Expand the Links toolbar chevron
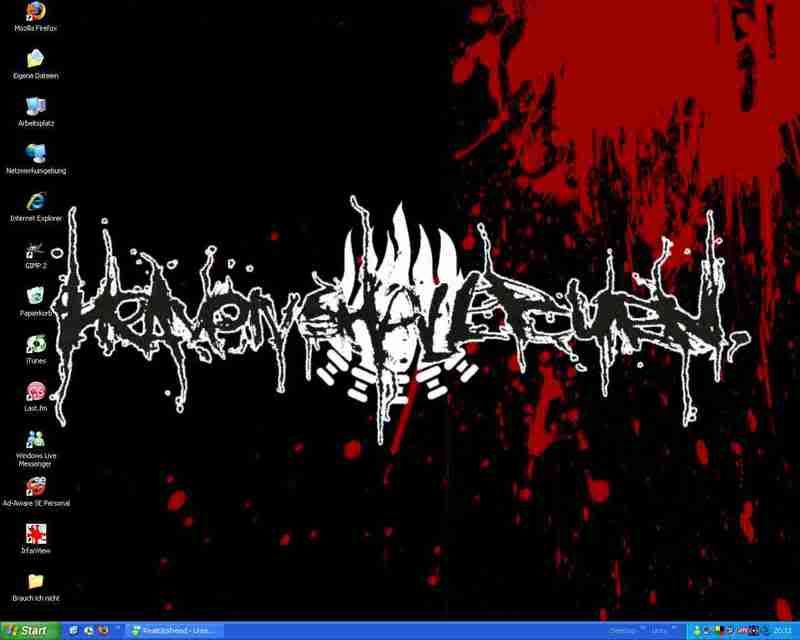This screenshot has width=800, height=640. [x=674, y=628]
